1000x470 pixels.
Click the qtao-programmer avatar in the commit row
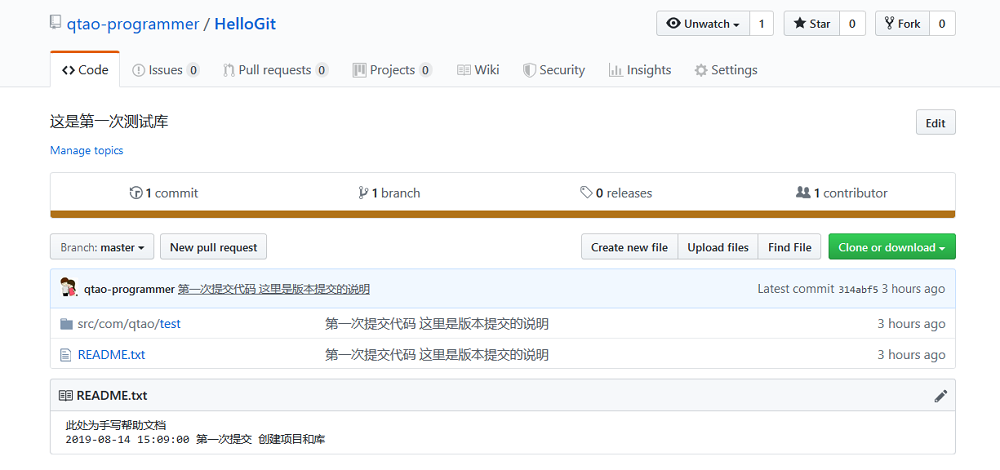[68, 288]
